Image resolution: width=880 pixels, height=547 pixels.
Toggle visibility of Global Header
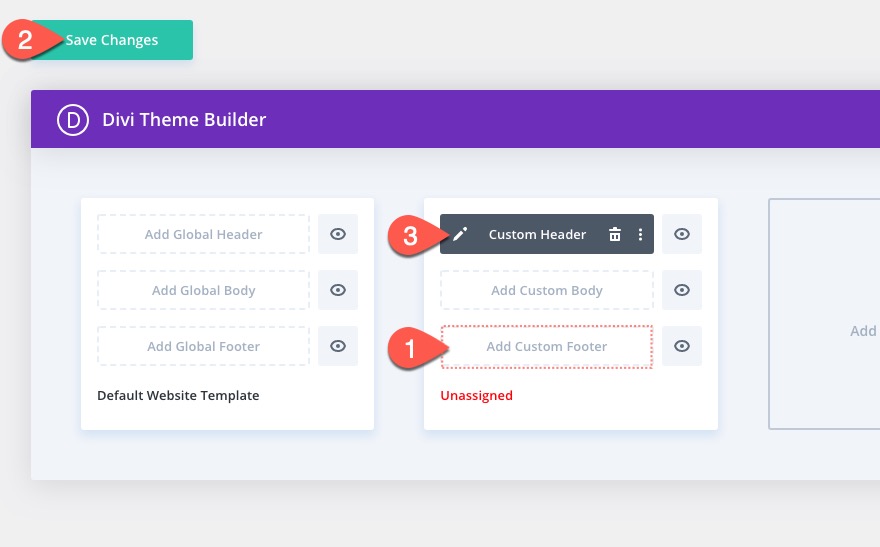(338, 234)
